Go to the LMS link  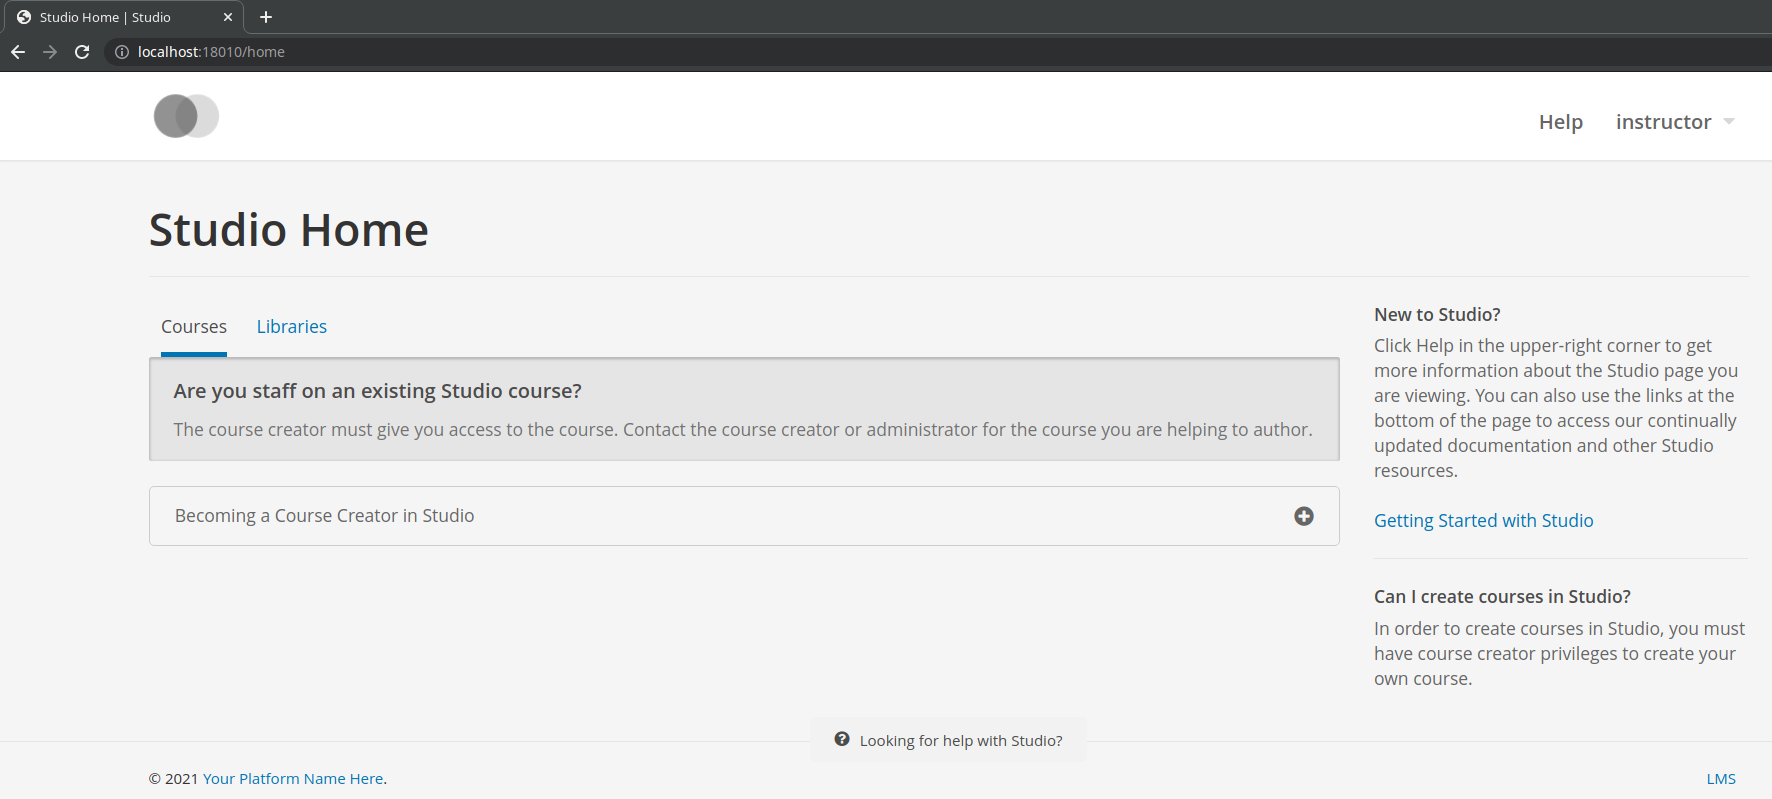(x=1721, y=779)
